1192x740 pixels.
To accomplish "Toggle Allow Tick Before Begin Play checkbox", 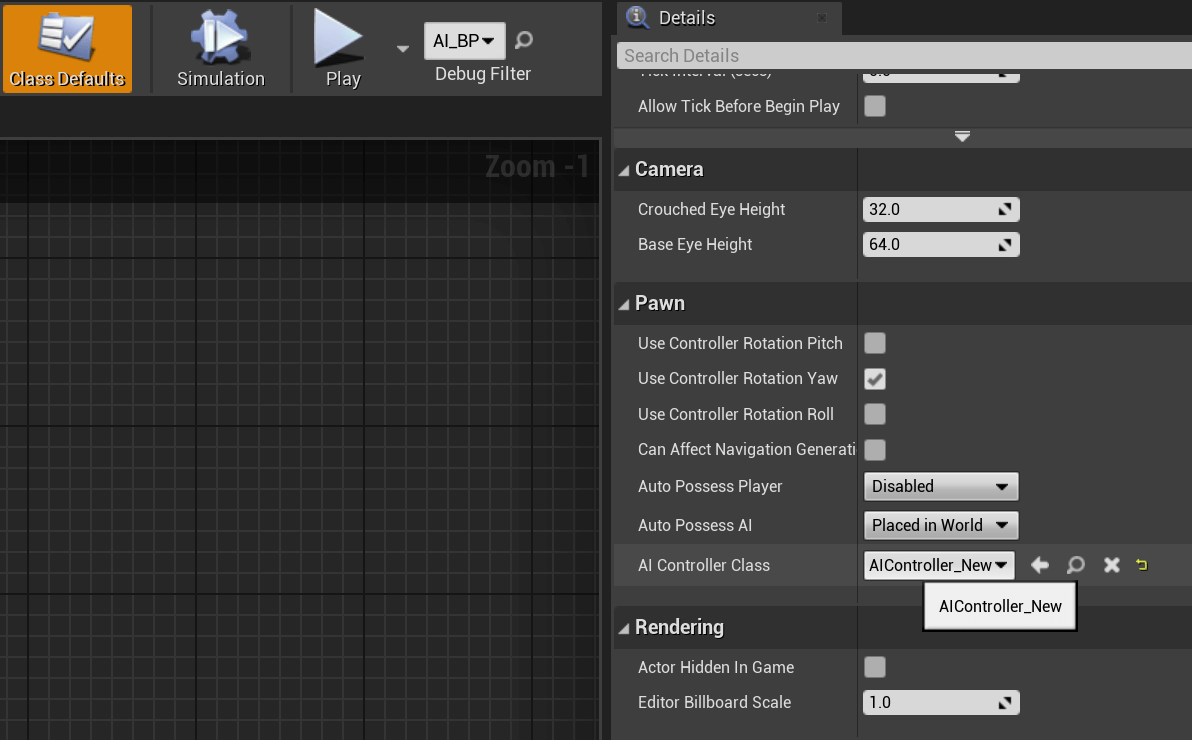I will pyautogui.click(x=875, y=106).
